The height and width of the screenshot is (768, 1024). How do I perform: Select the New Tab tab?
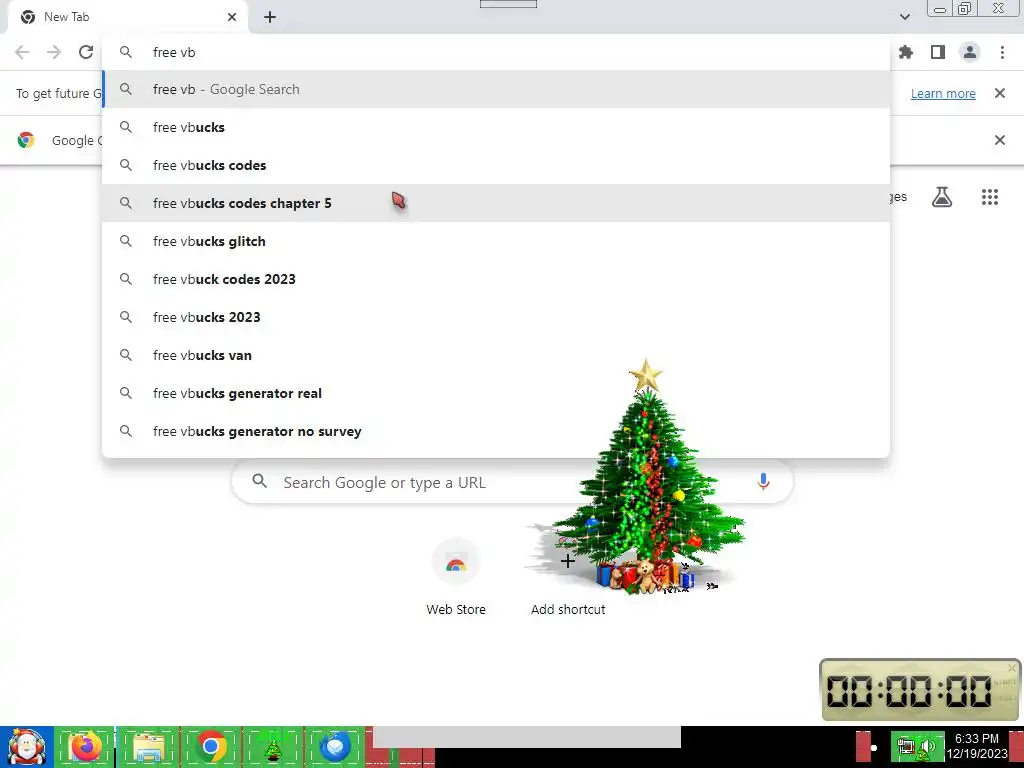coord(128,18)
